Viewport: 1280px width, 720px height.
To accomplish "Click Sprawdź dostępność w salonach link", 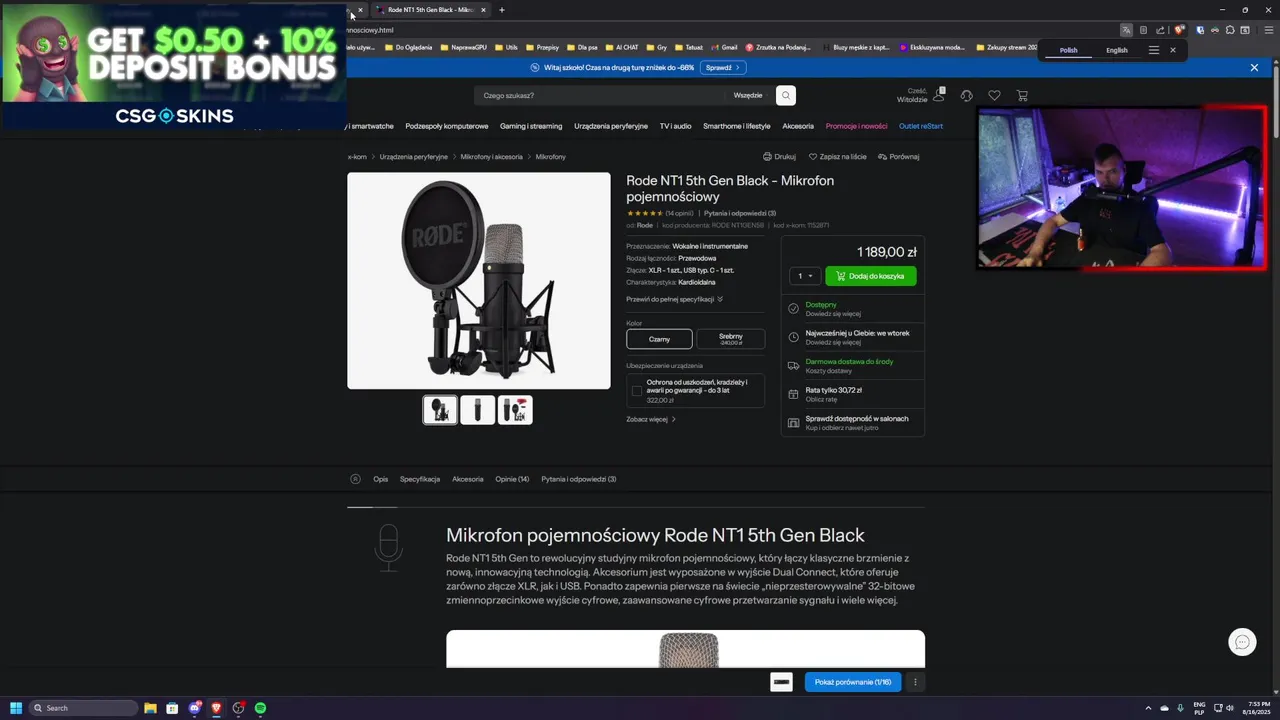I will coord(857,419).
